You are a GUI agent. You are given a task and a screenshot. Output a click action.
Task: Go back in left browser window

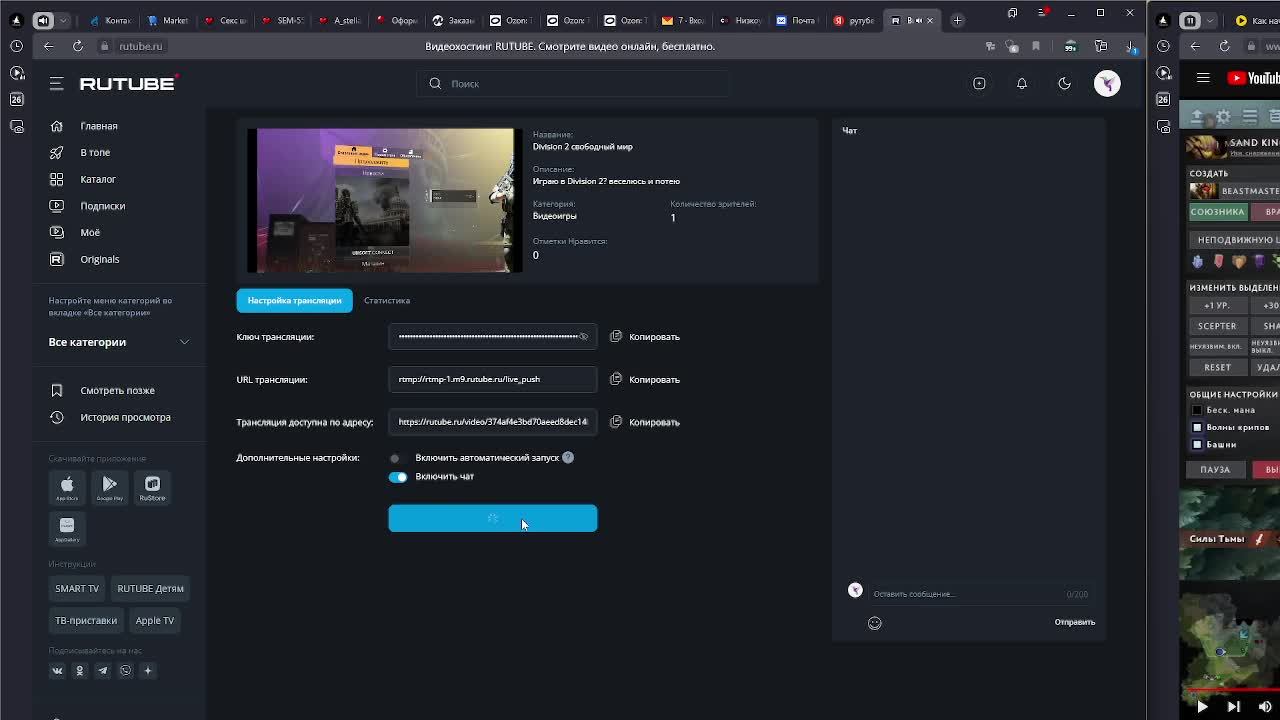48,46
